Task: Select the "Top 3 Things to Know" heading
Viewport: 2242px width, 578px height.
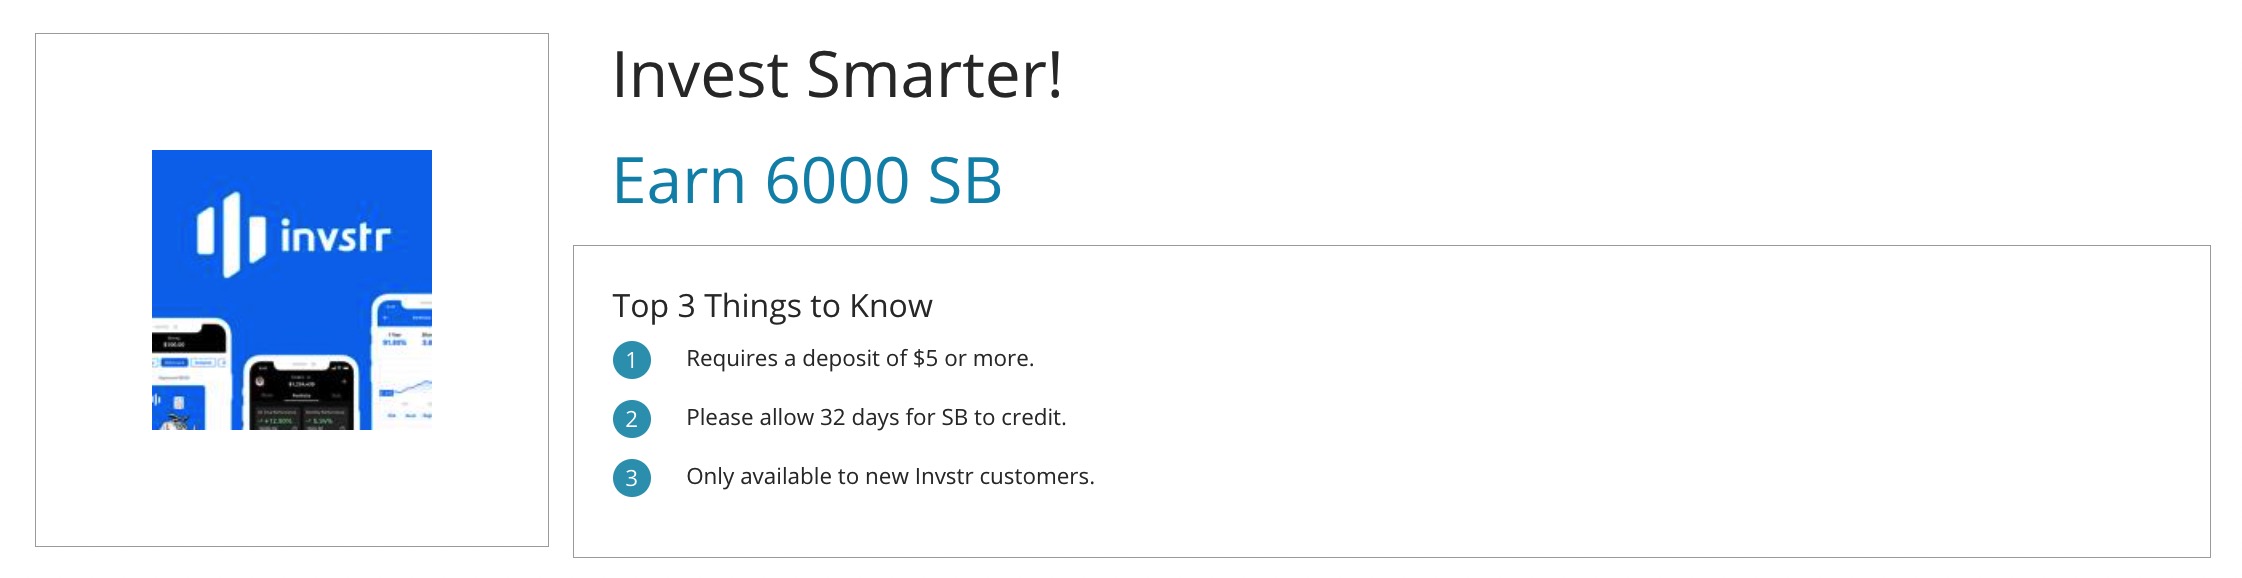Action: click(772, 305)
